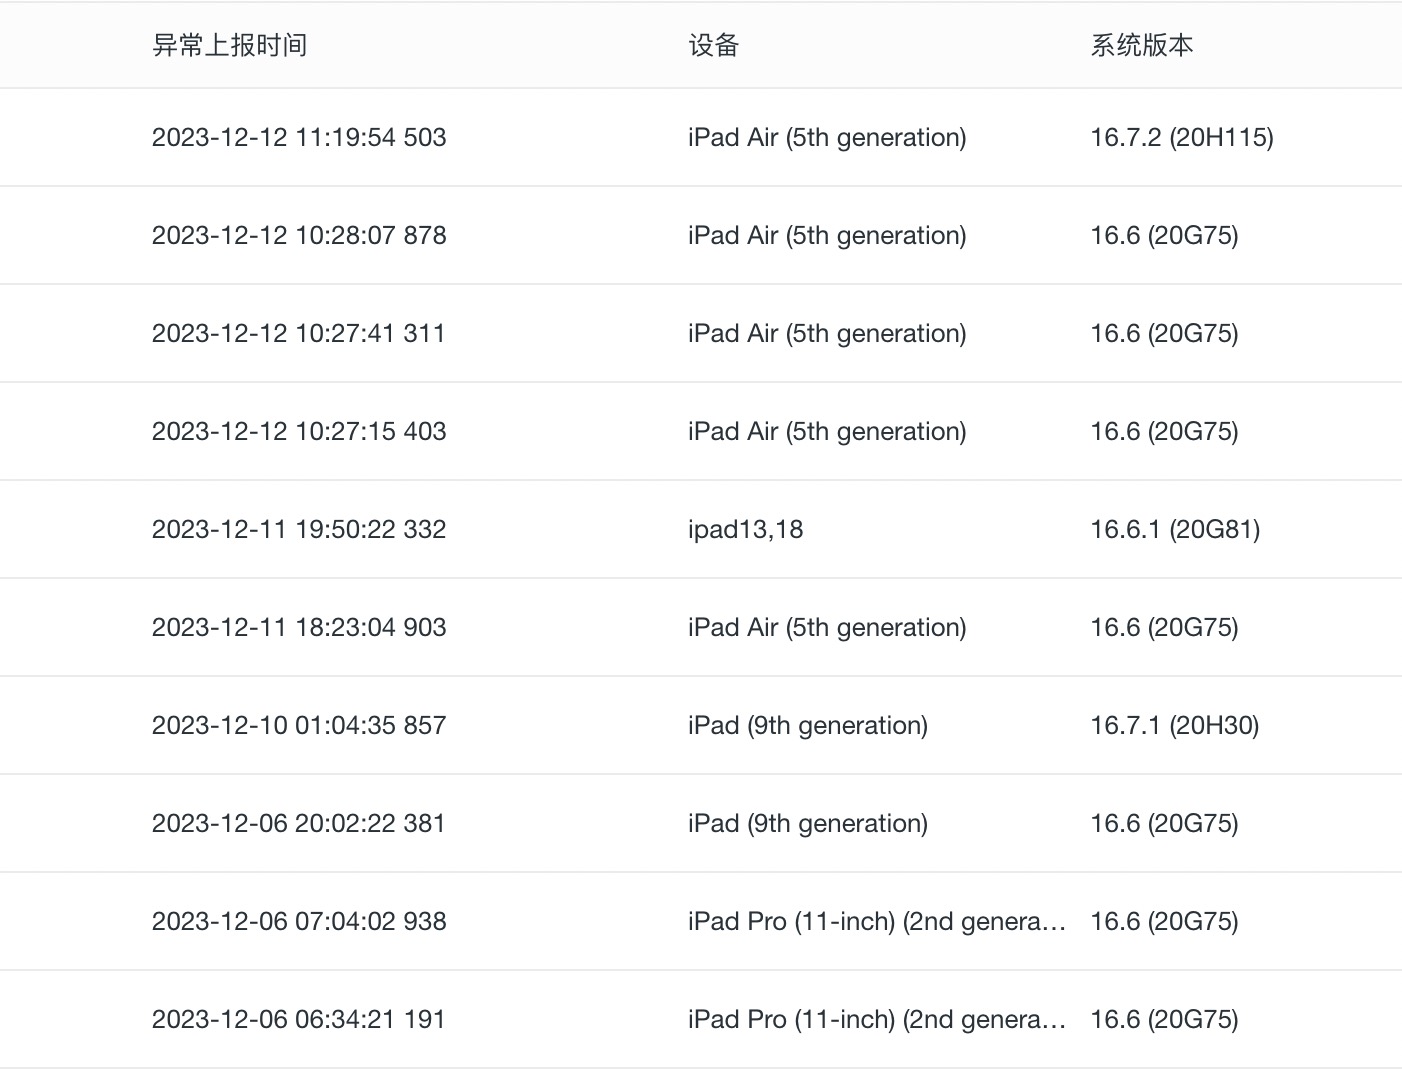
Task: Select timestamp 2023-12-12 10:27:41 311
Action: coord(298,333)
